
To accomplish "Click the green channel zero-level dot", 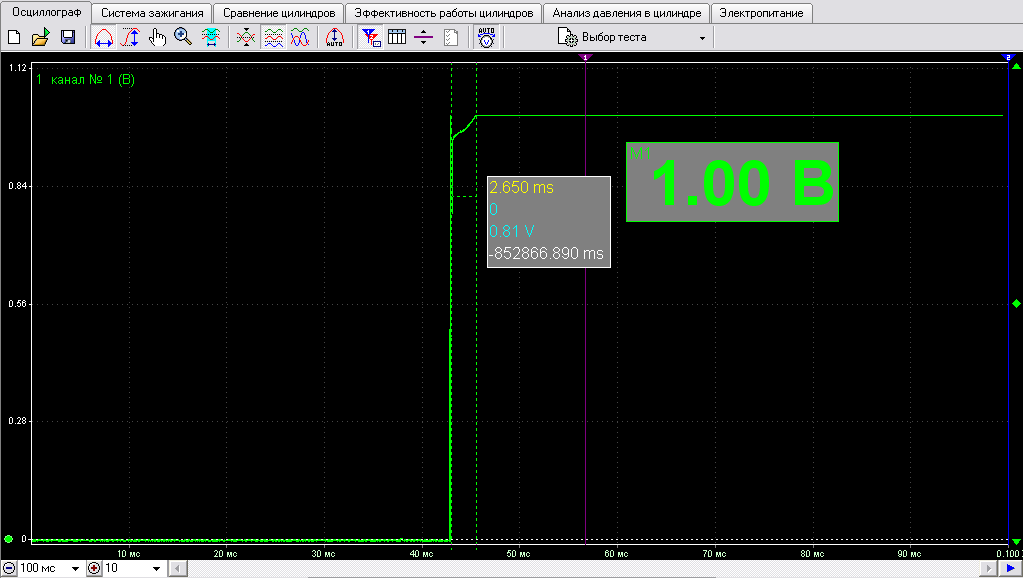I will click(x=8, y=539).
